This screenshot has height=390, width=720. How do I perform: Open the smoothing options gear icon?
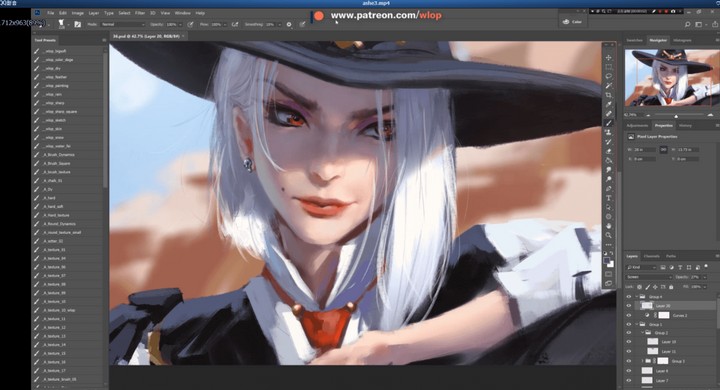[x=289, y=24]
